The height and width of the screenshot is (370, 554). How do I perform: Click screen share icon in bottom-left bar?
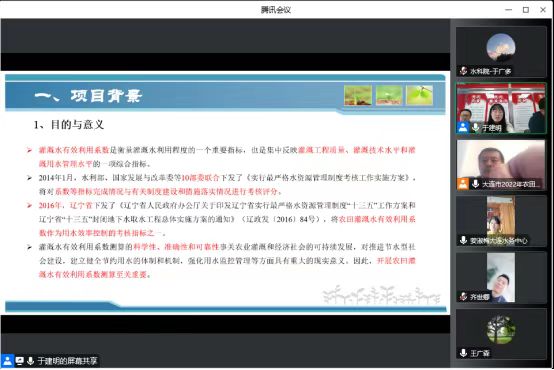click(20, 360)
